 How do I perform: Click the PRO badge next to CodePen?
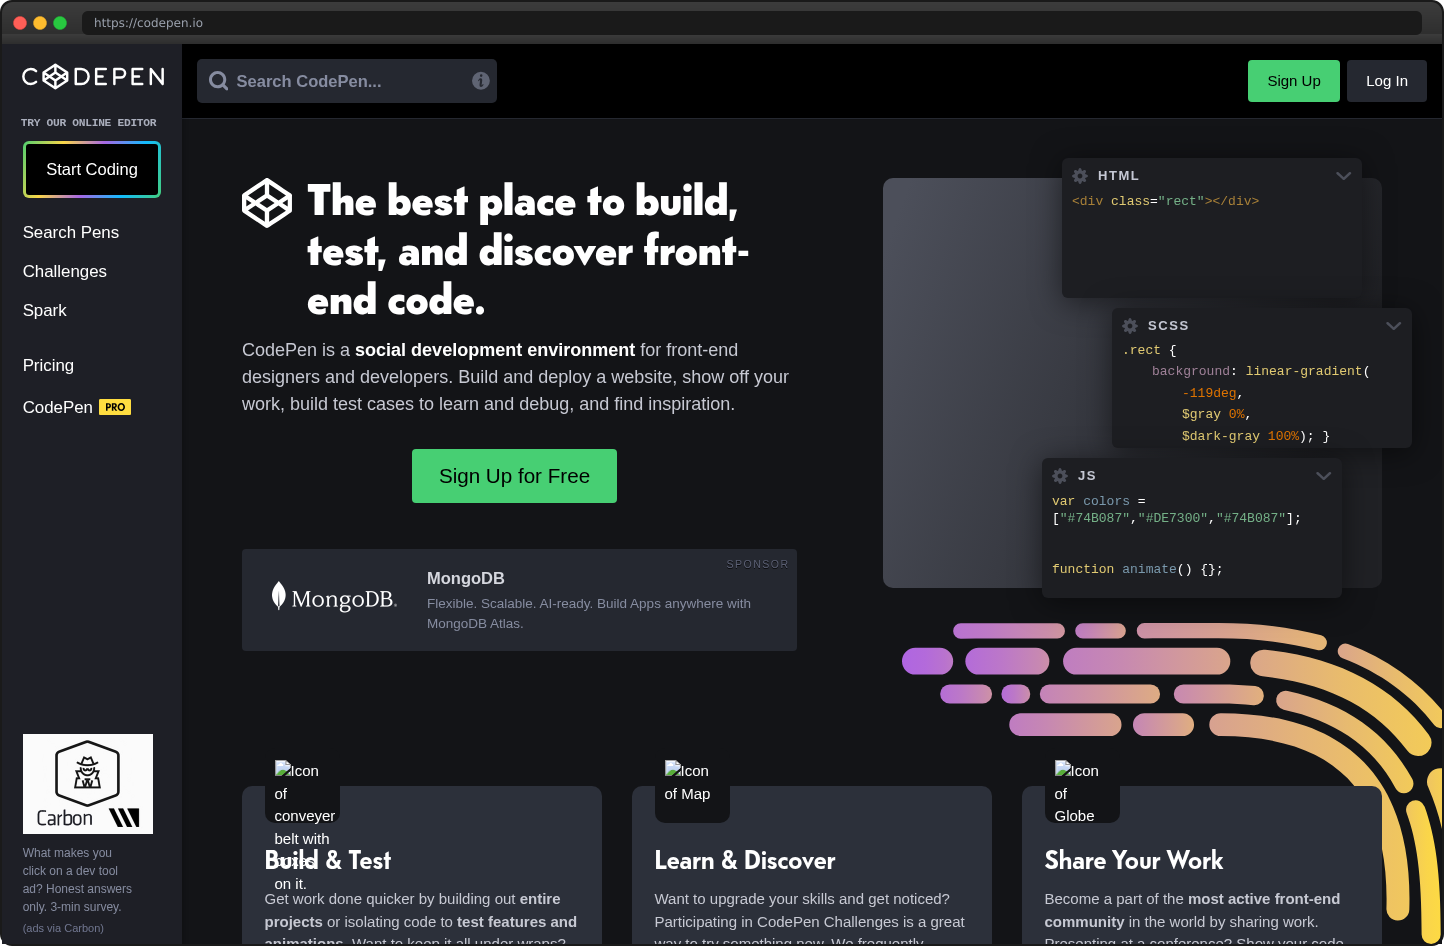coord(115,406)
